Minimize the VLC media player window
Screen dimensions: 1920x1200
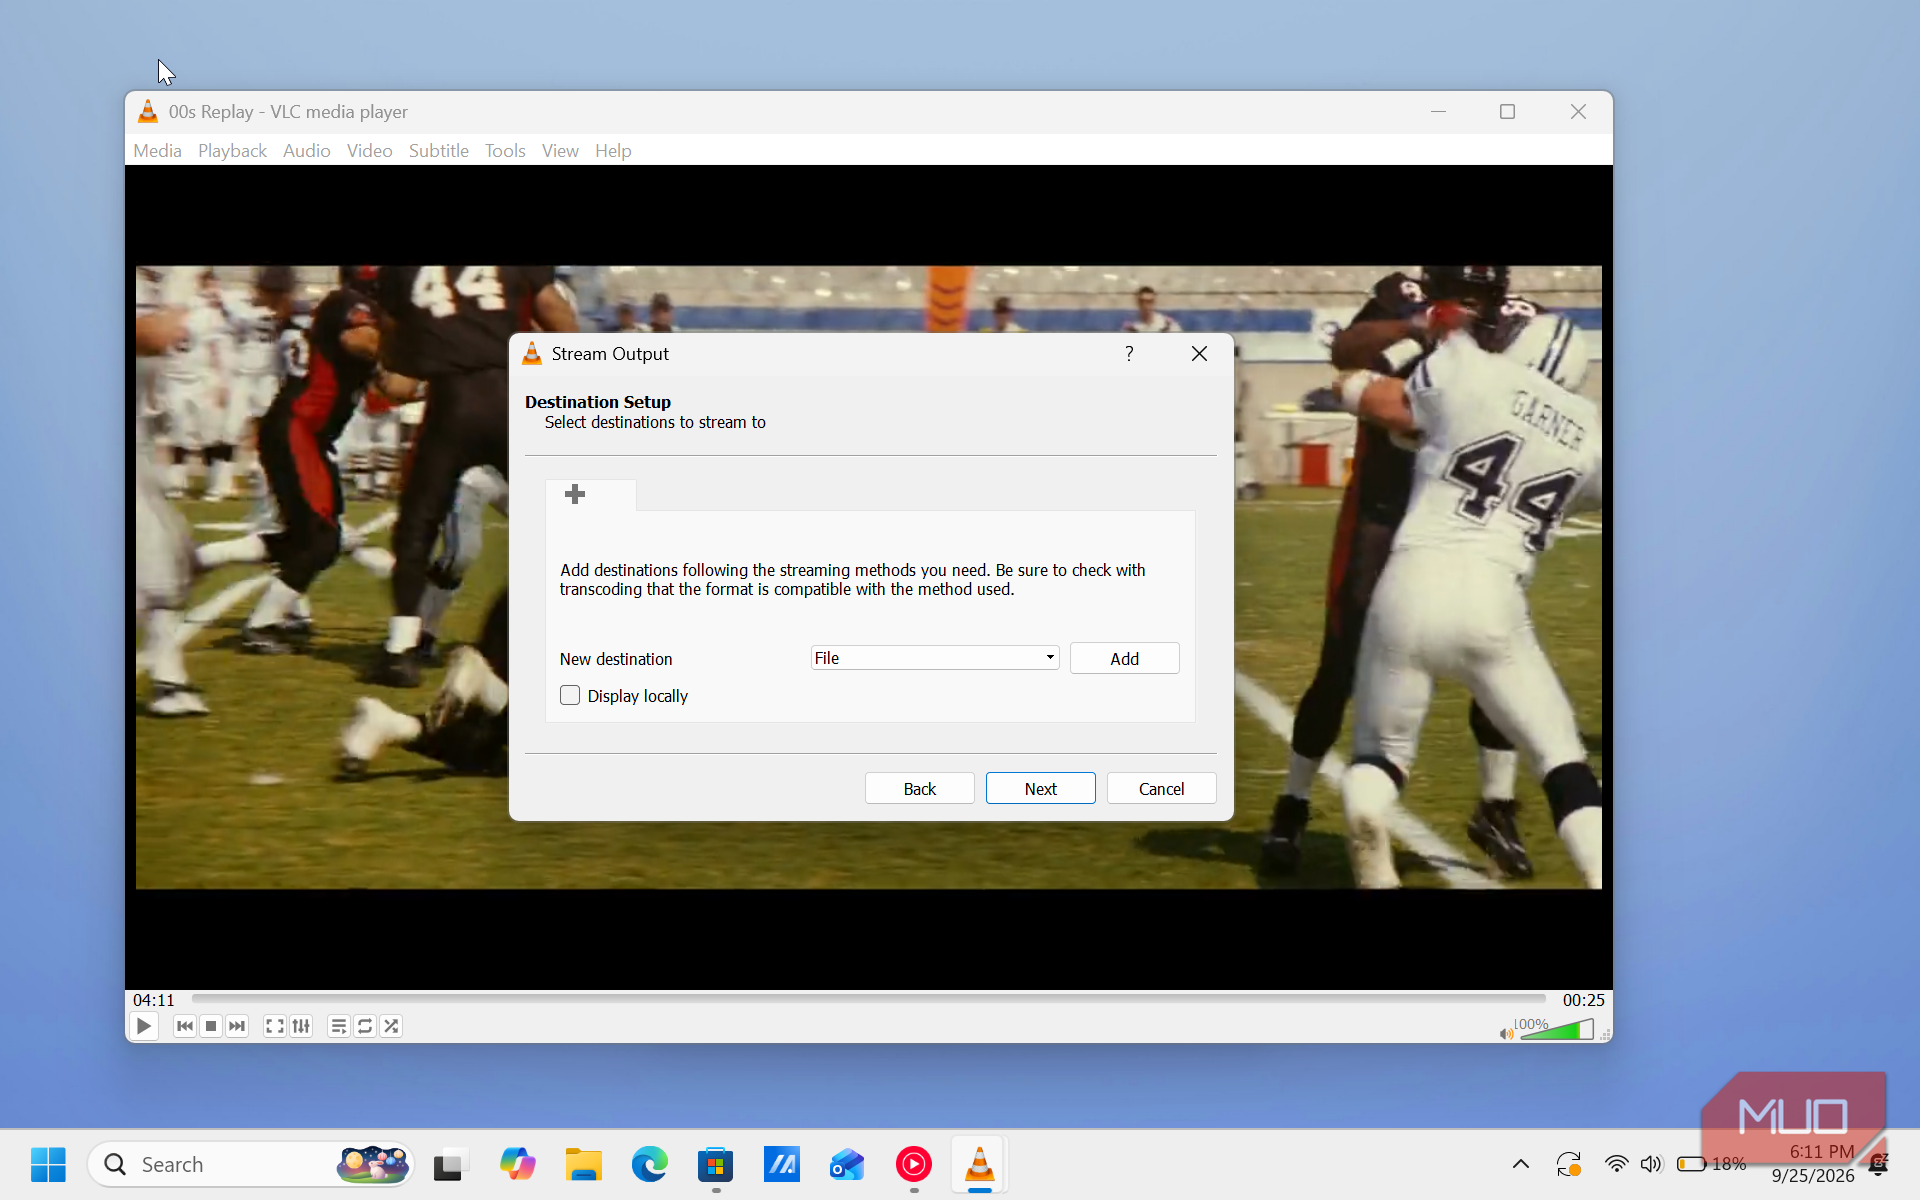[1438, 111]
